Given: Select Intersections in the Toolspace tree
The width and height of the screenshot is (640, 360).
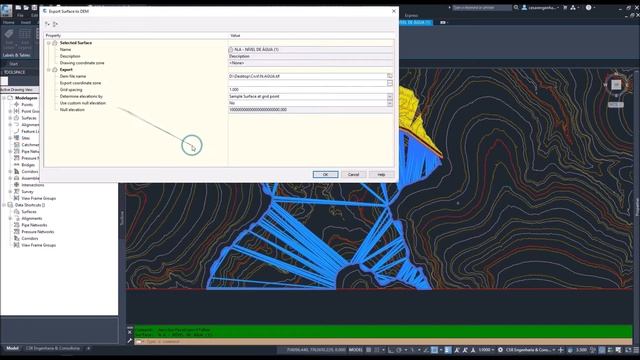Looking at the screenshot, I should click(x=33, y=185).
